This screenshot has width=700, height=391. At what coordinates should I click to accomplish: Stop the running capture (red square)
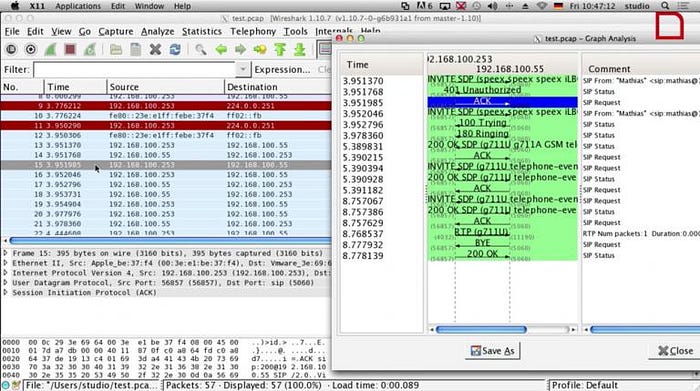pyautogui.click(x=70, y=49)
